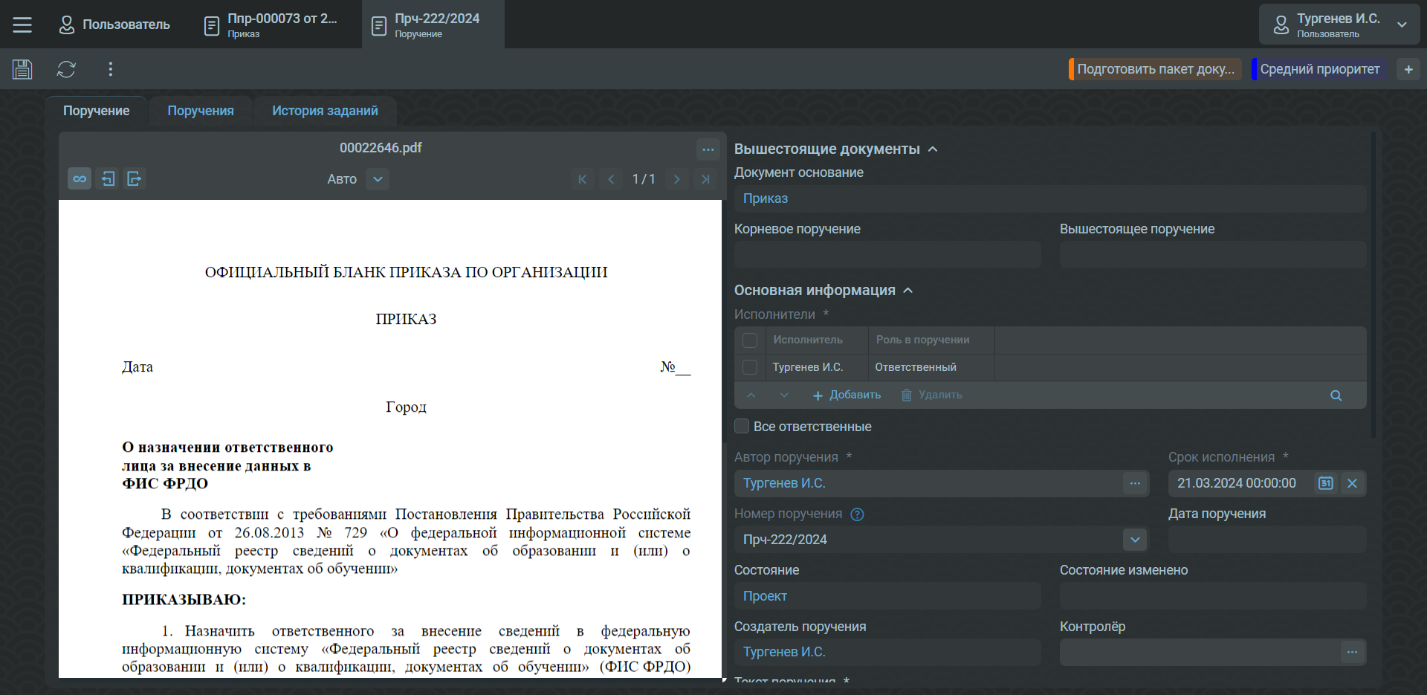Go to next page in PDF viewer

click(677, 179)
